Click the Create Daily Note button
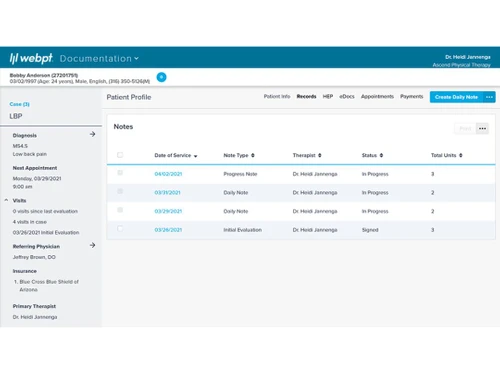The width and height of the screenshot is (500, 375). (456, 97)
